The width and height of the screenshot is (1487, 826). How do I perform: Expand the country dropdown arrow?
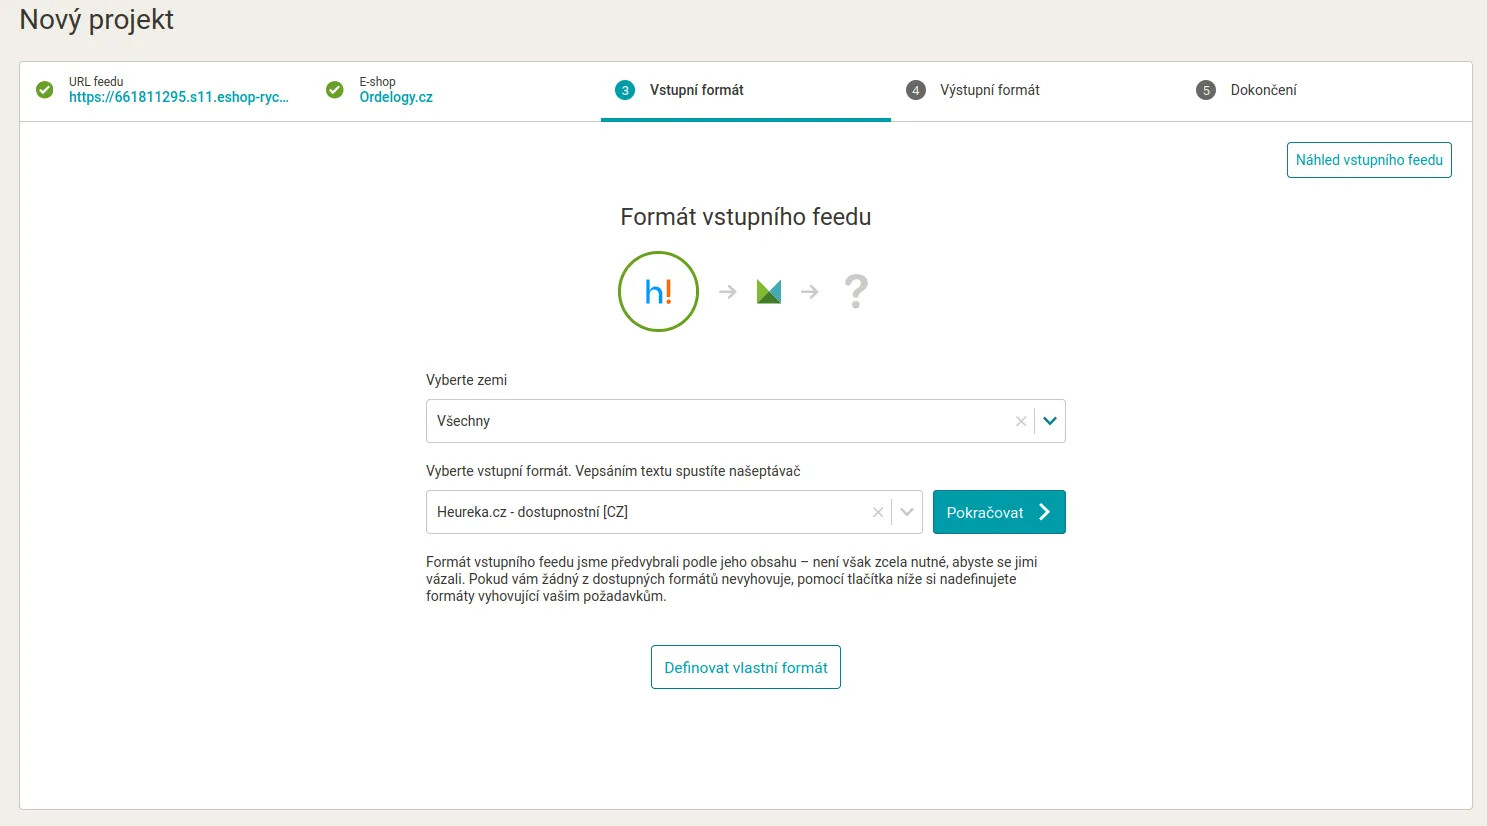1050,421
